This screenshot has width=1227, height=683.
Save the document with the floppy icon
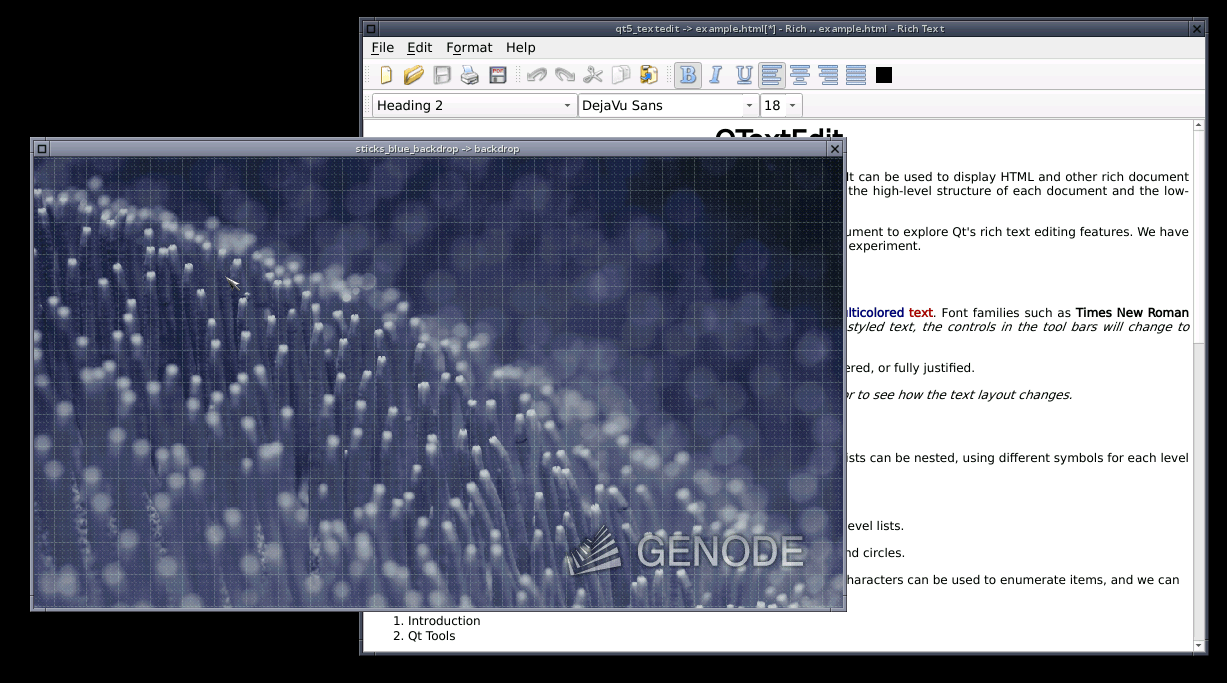coord(442,75)
